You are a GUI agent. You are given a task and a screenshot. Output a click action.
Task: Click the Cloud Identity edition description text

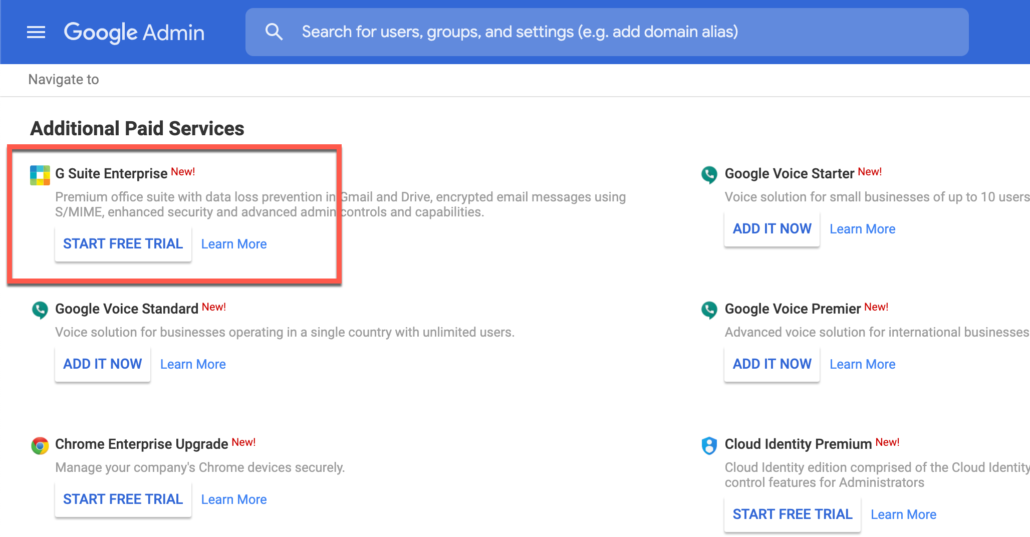pos(877,475)
